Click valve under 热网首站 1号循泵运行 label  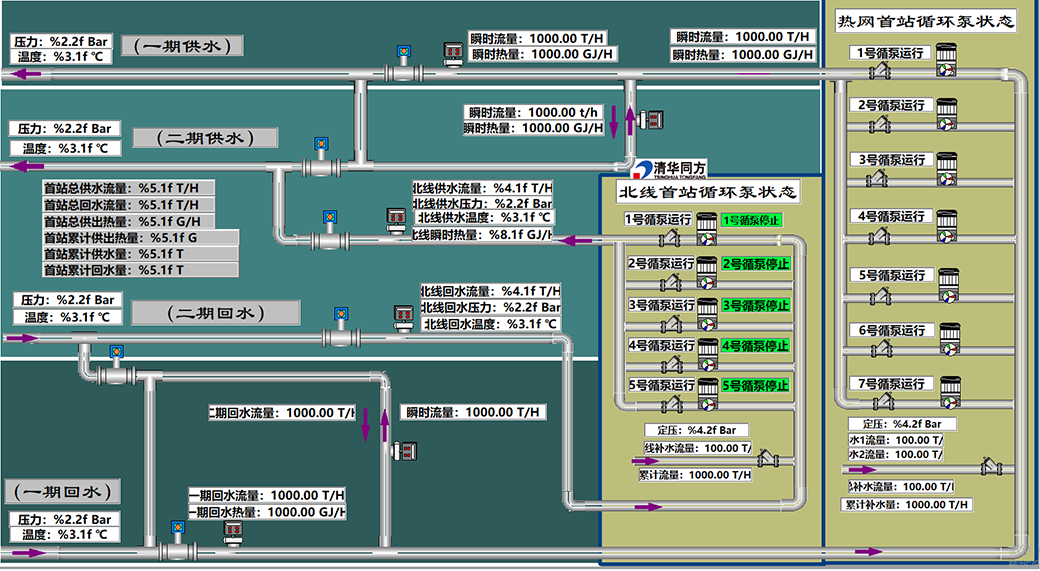(x=880, y=70)
